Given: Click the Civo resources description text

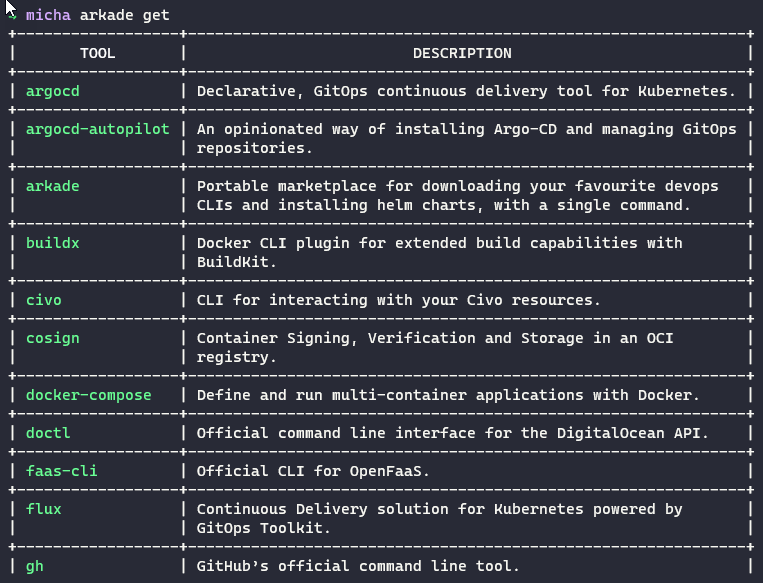Looking at the screenshot, I should (397, 300).
